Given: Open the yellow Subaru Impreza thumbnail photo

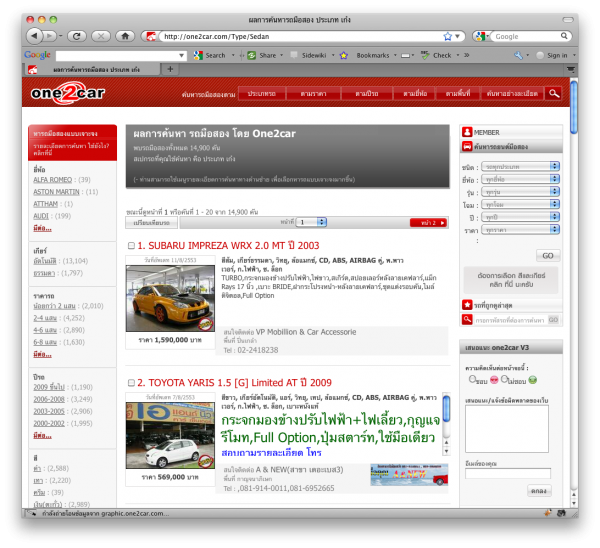Looking at the screenshot, I should pos(159,297).
